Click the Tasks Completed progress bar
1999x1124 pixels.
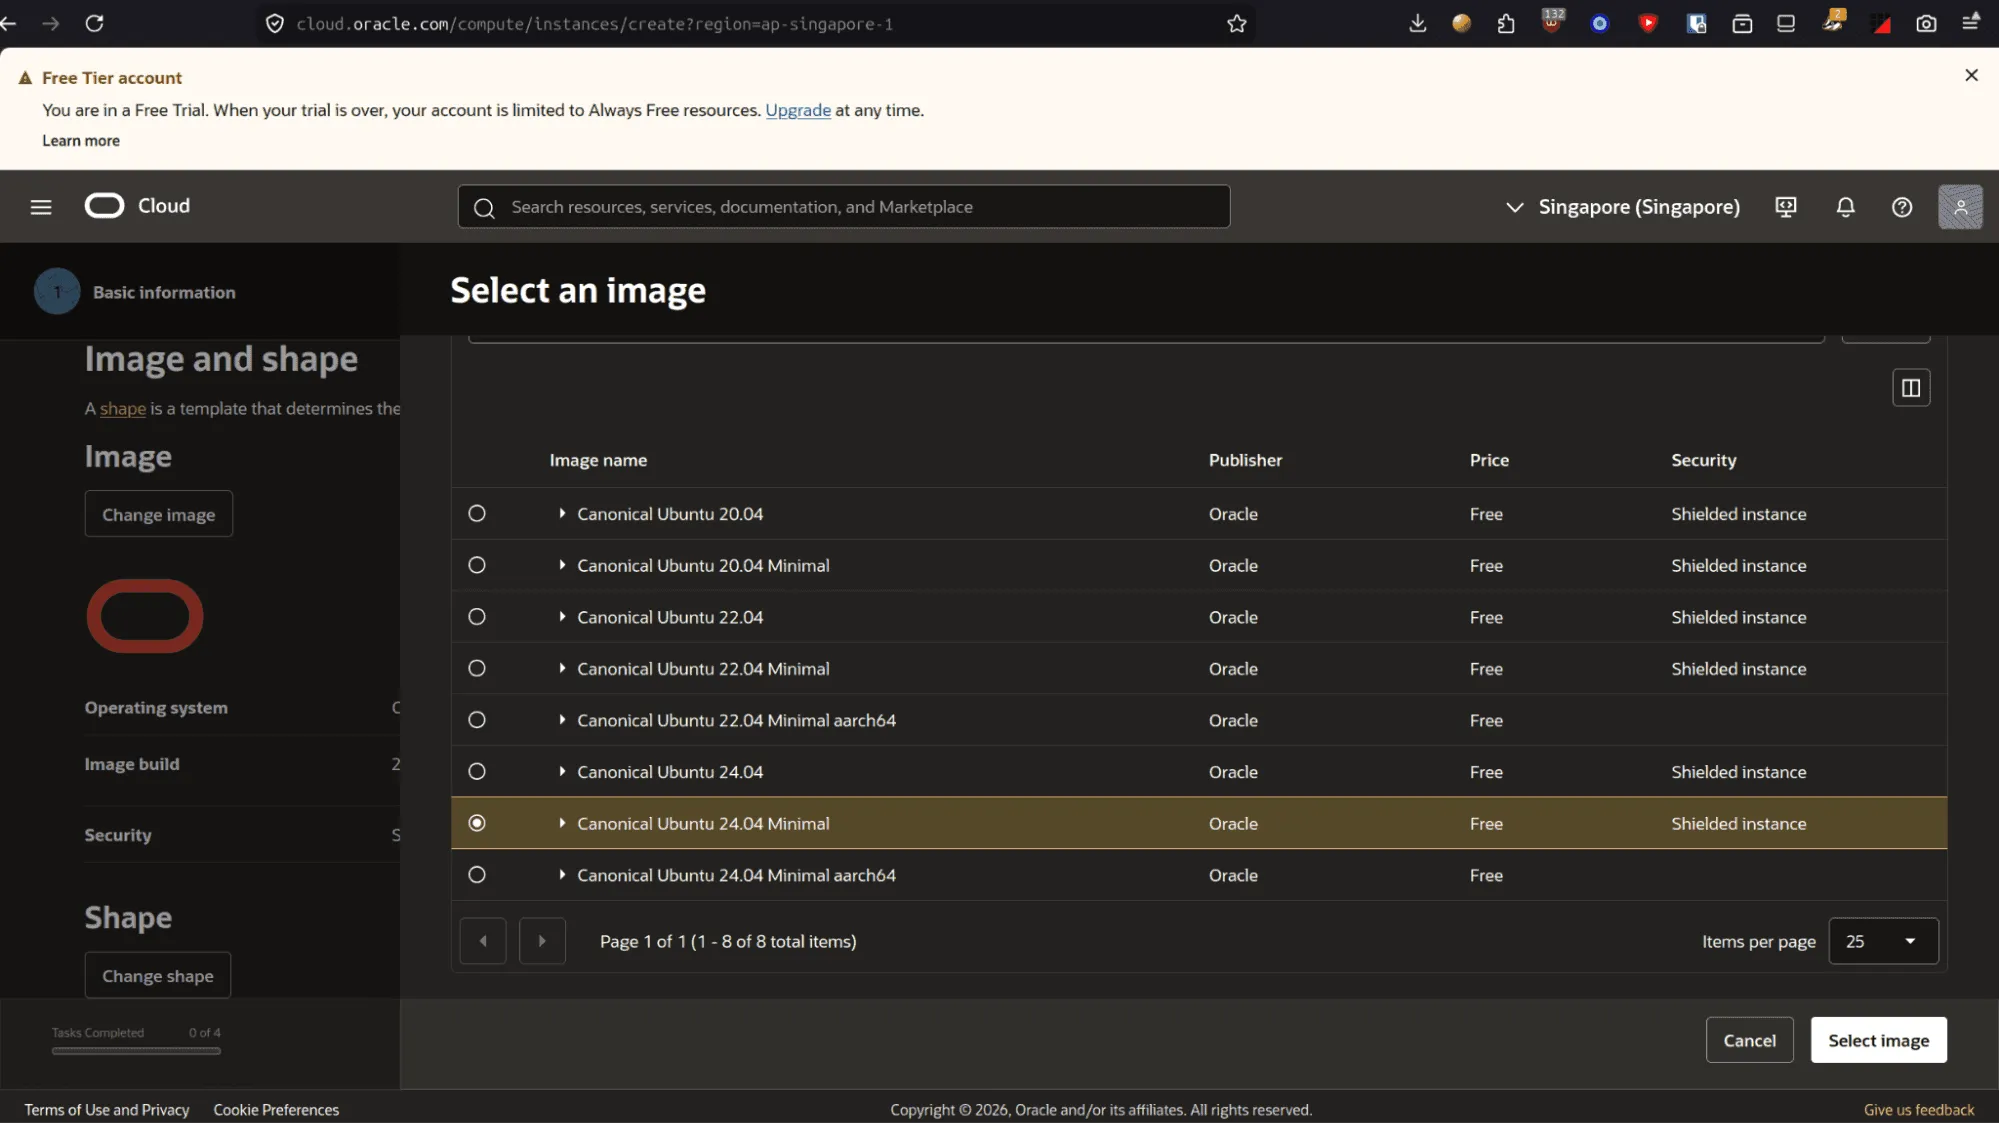point(136,1050)
